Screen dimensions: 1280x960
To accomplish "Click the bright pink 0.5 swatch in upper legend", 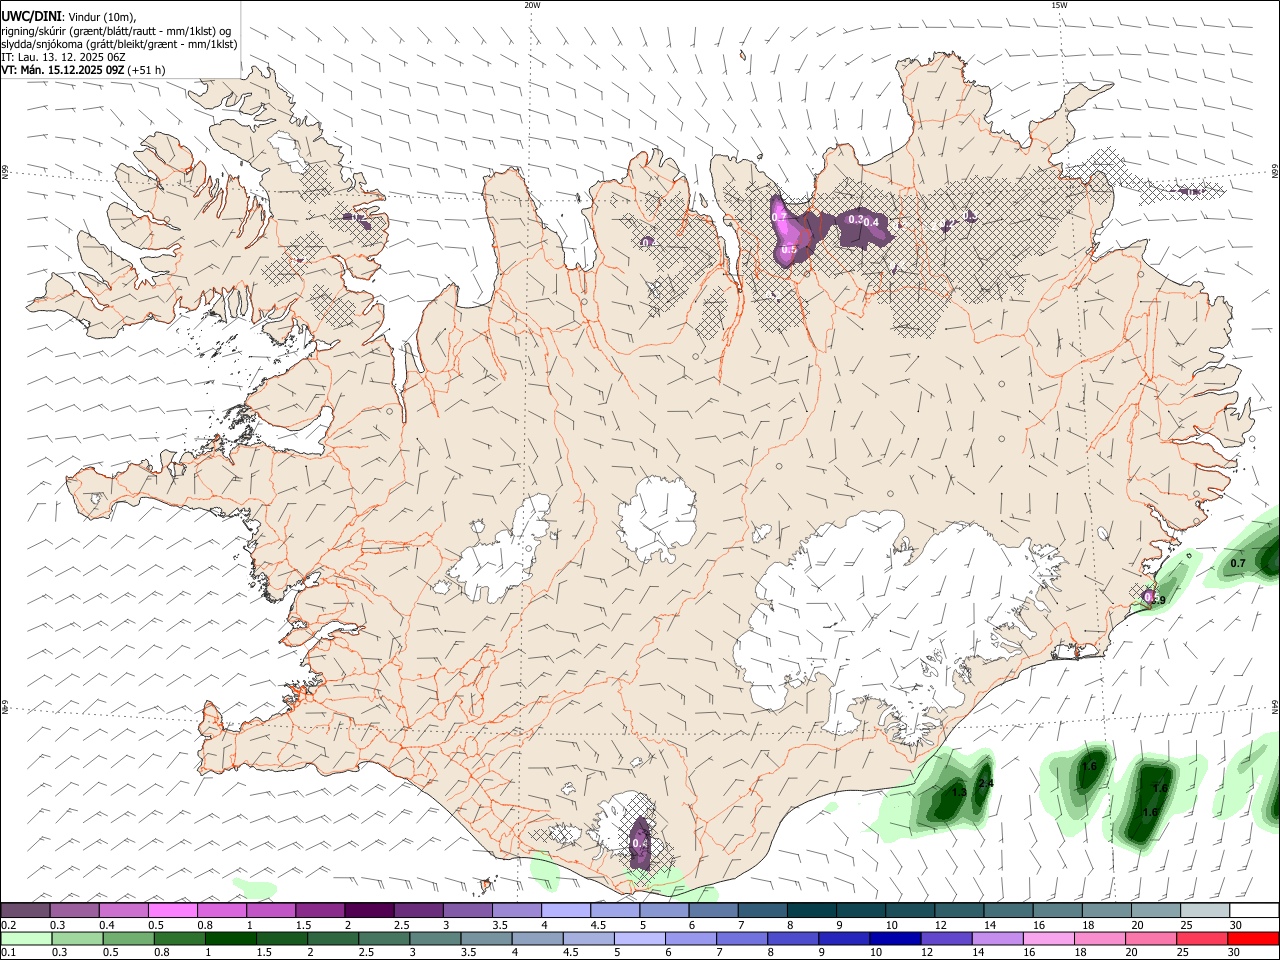I will point(173,911).
